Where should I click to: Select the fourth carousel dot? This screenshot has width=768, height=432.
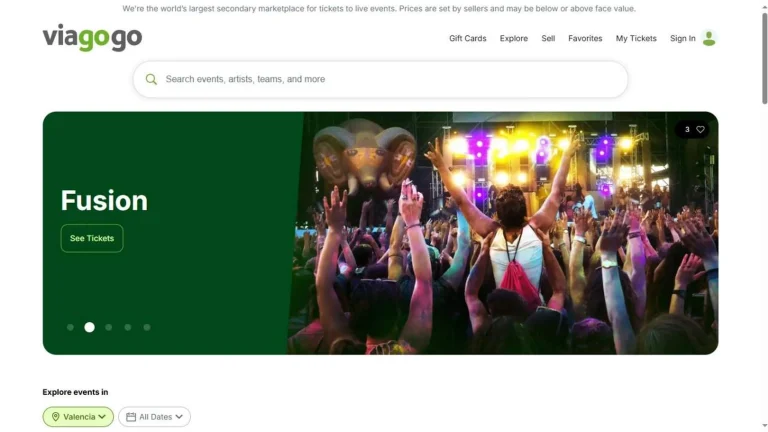point(128,327)
